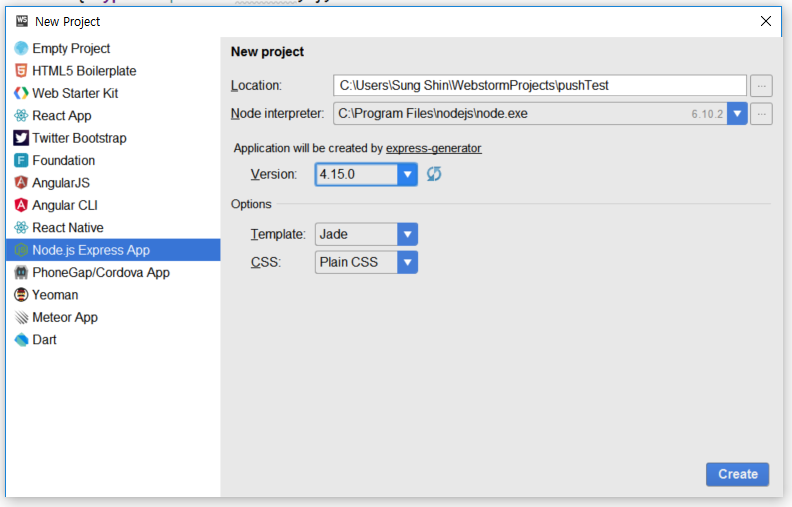The height and width of the screenshot is (507, 792).
Task: Click the Meteor App streak icon
Action: pos(21,317)
